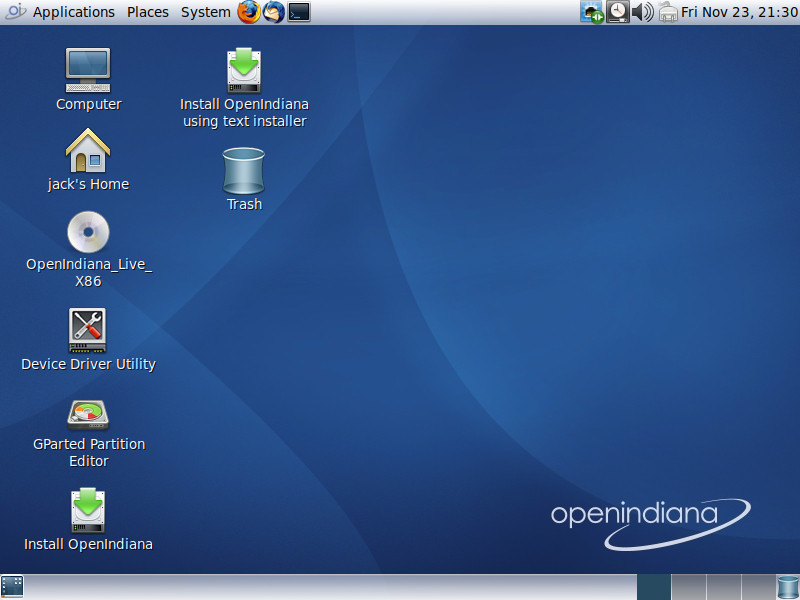Launch Firefox from the top panel
The height and width of the screenshot is (600, 800).
point(249,12)
